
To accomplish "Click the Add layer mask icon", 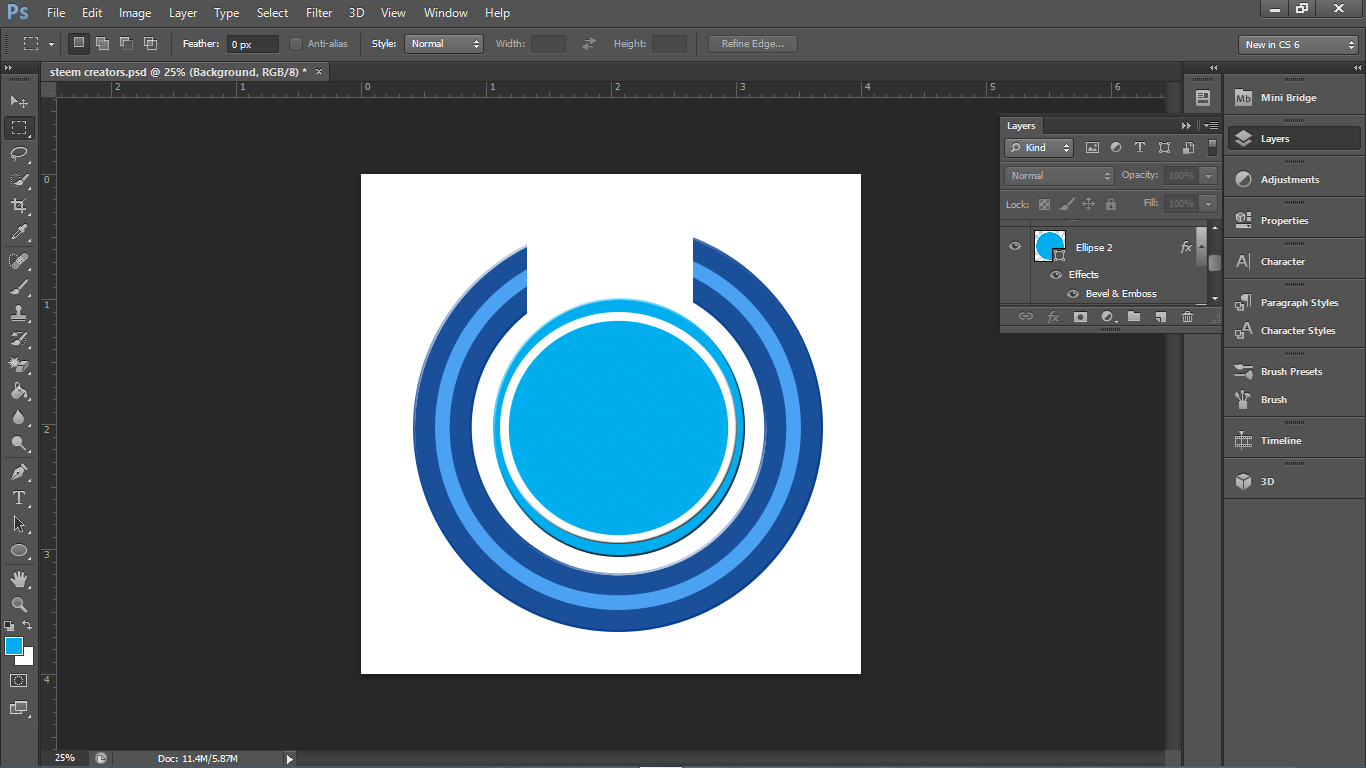I will pos(1080,317).
